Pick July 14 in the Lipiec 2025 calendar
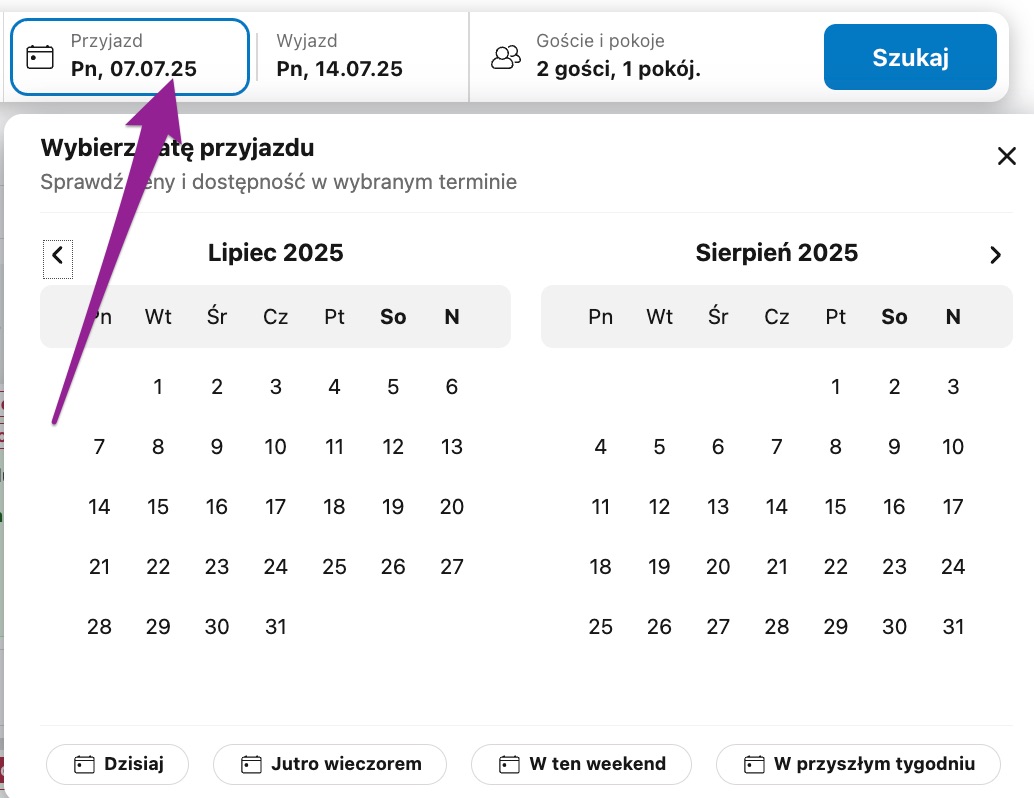The height and width of the screenshot is (798, 1034). 99,507
